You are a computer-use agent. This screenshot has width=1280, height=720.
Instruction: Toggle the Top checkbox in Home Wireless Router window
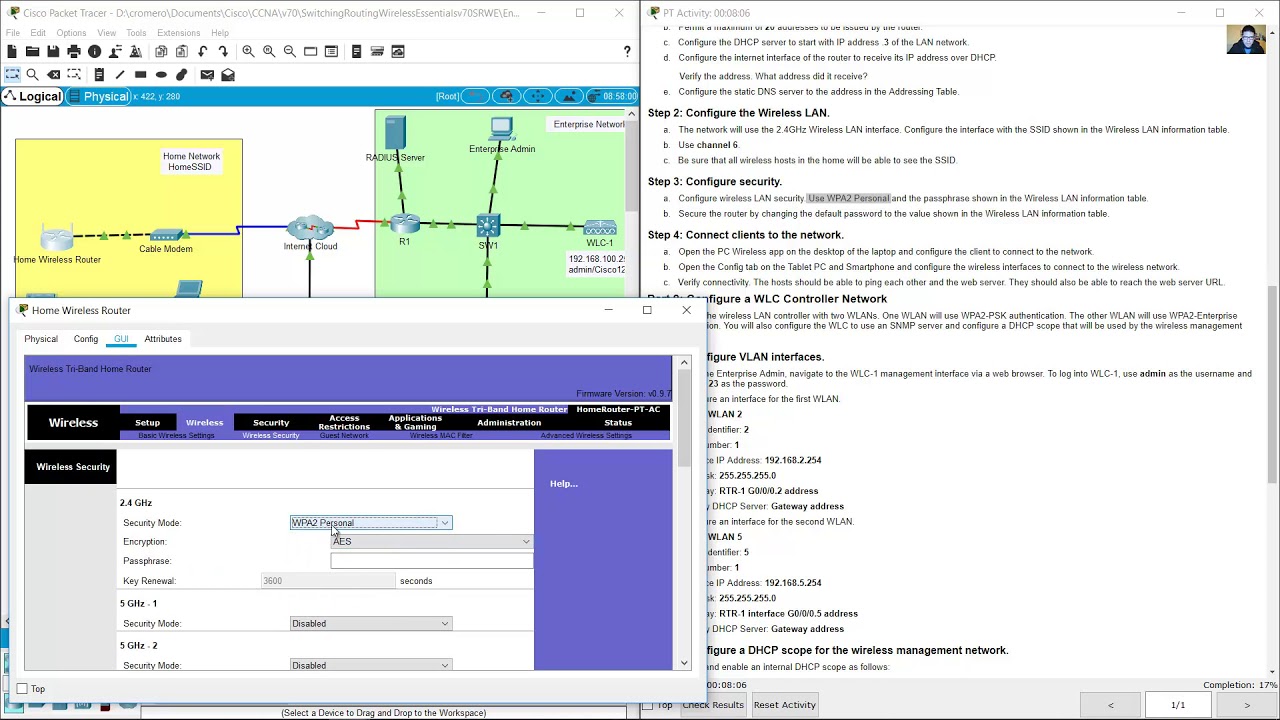pyautogui.click(x=22, y=689)
